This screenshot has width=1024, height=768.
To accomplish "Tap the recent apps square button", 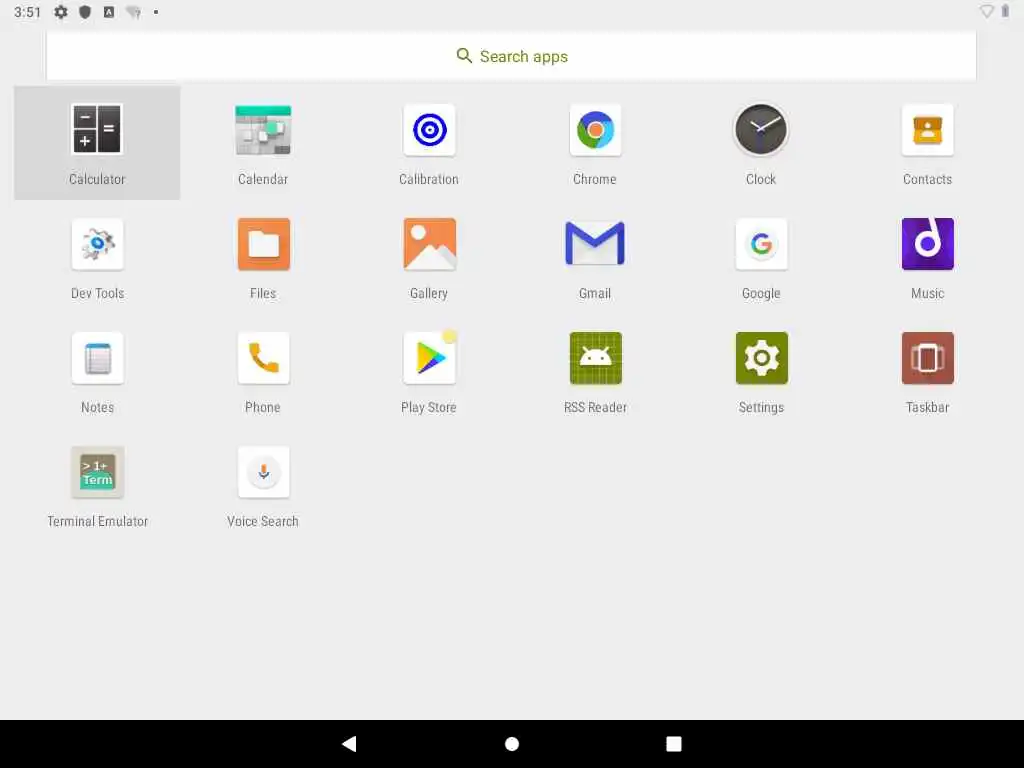I will [x=673, y=744].
